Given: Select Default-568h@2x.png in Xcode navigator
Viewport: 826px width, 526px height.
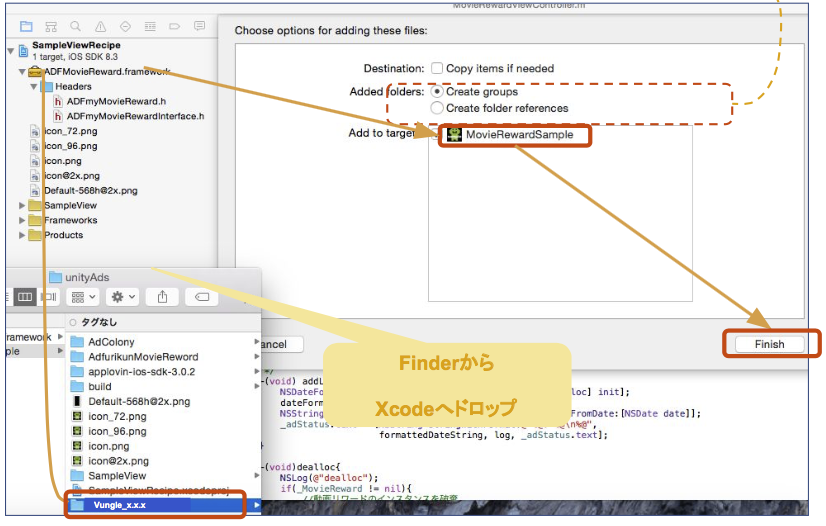Looking at the screenshot, I should [91, 191].
